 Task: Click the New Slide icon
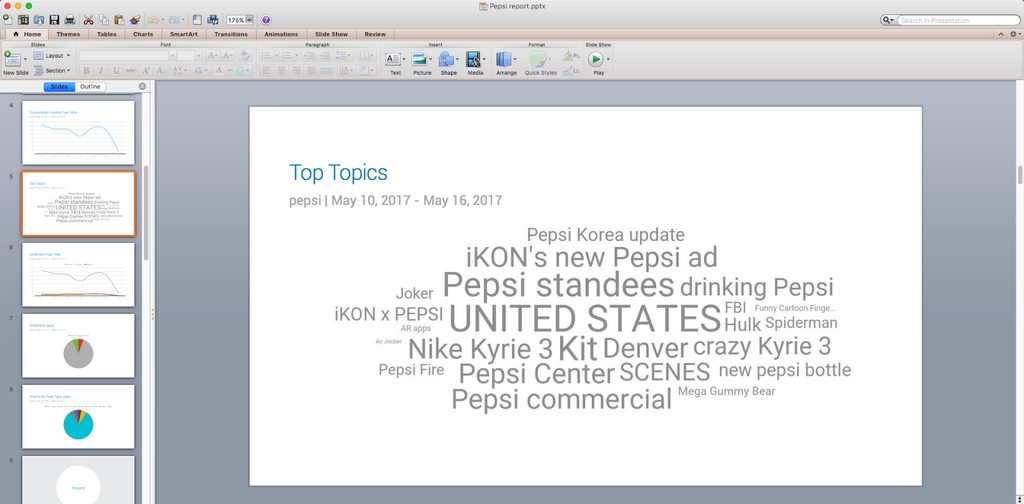13,60
